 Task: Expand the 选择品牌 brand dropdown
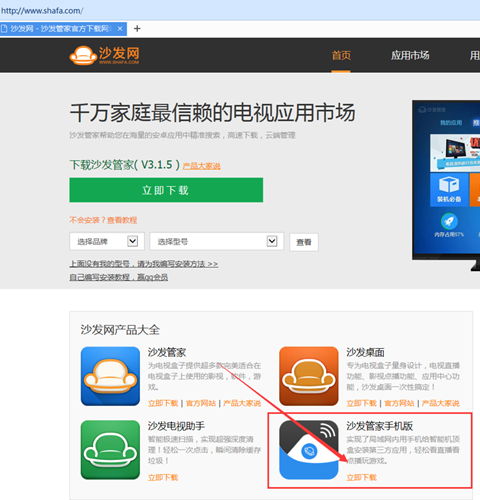point(107,241)
